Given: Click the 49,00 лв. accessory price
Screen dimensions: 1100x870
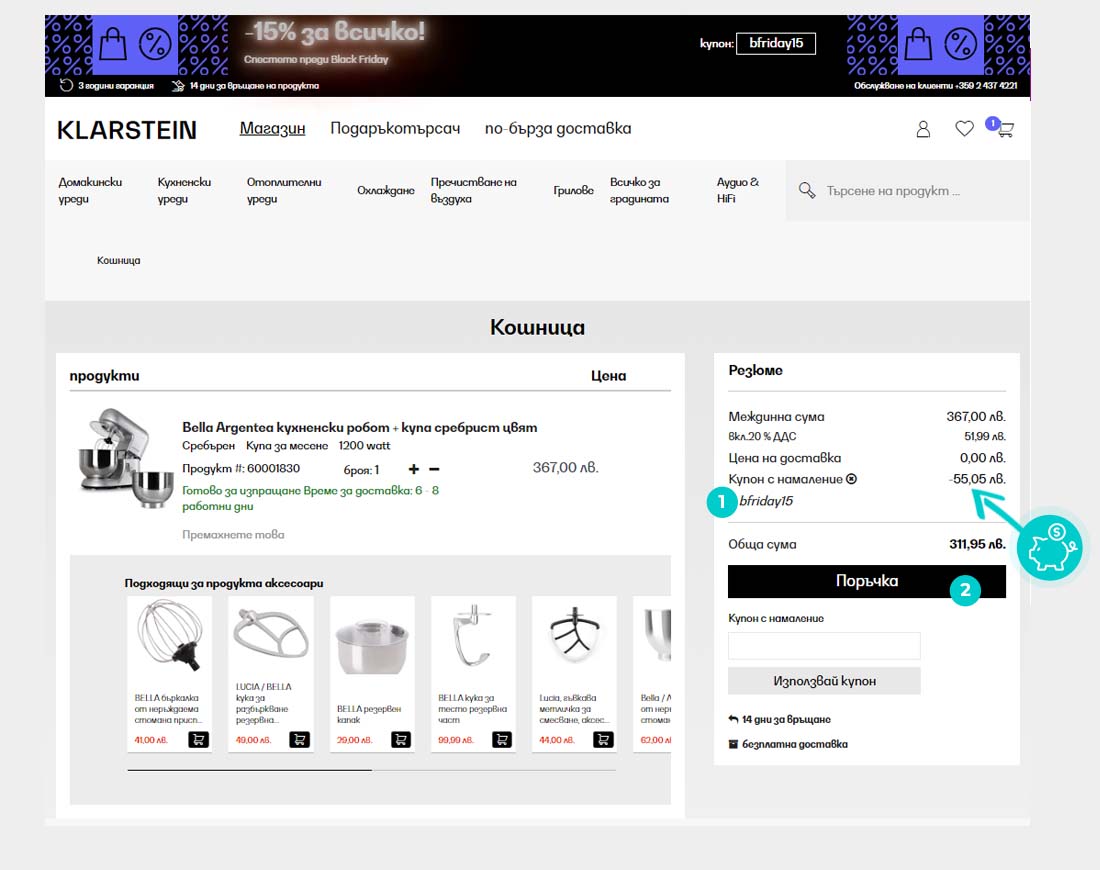Looking at the screenshot, I should [253, 740].
